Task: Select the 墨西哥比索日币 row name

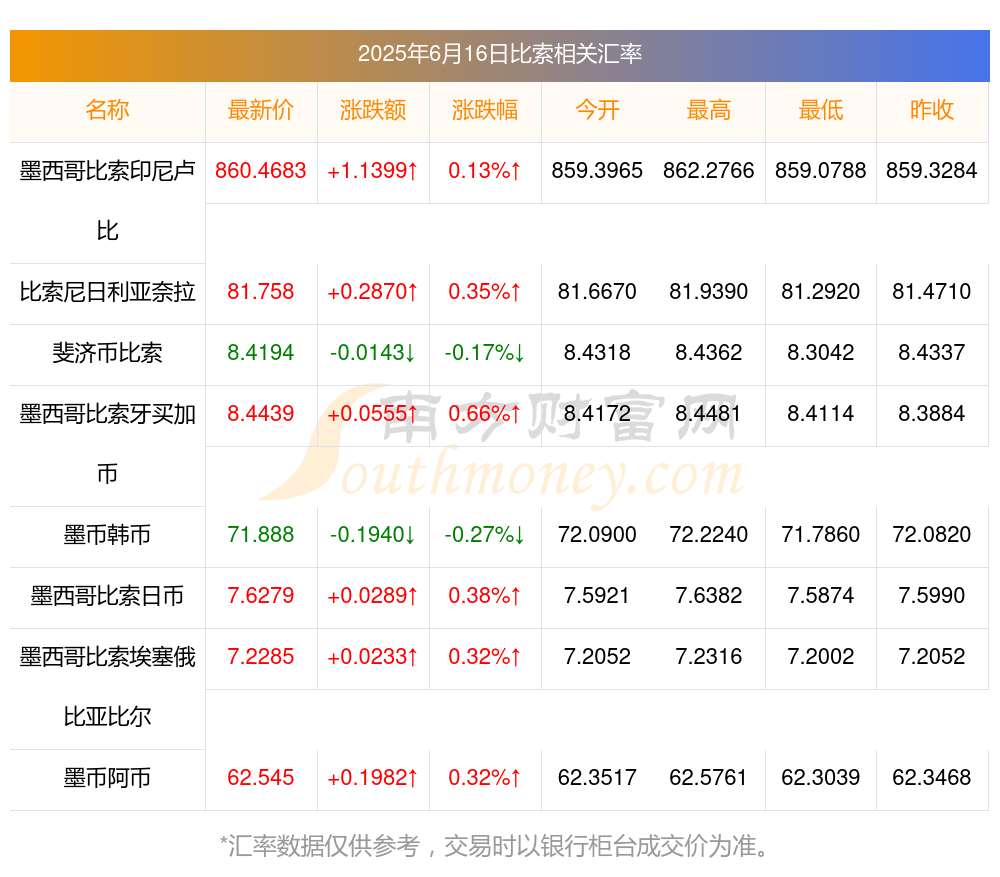Action: [107, 596]
